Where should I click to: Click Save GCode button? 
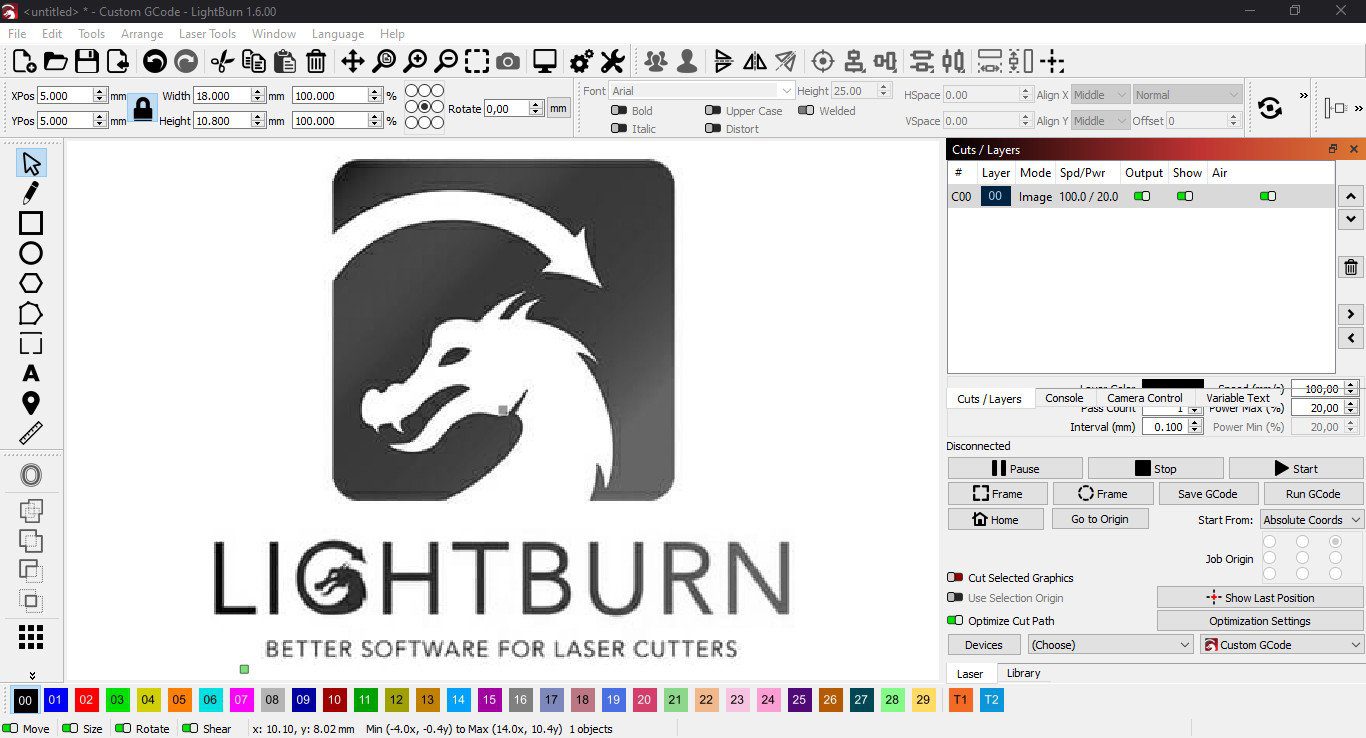point(1208,493)
